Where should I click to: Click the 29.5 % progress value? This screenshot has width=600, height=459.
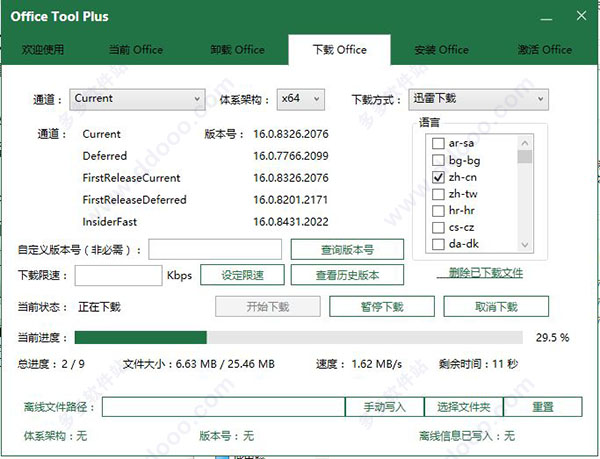[552, 338]
